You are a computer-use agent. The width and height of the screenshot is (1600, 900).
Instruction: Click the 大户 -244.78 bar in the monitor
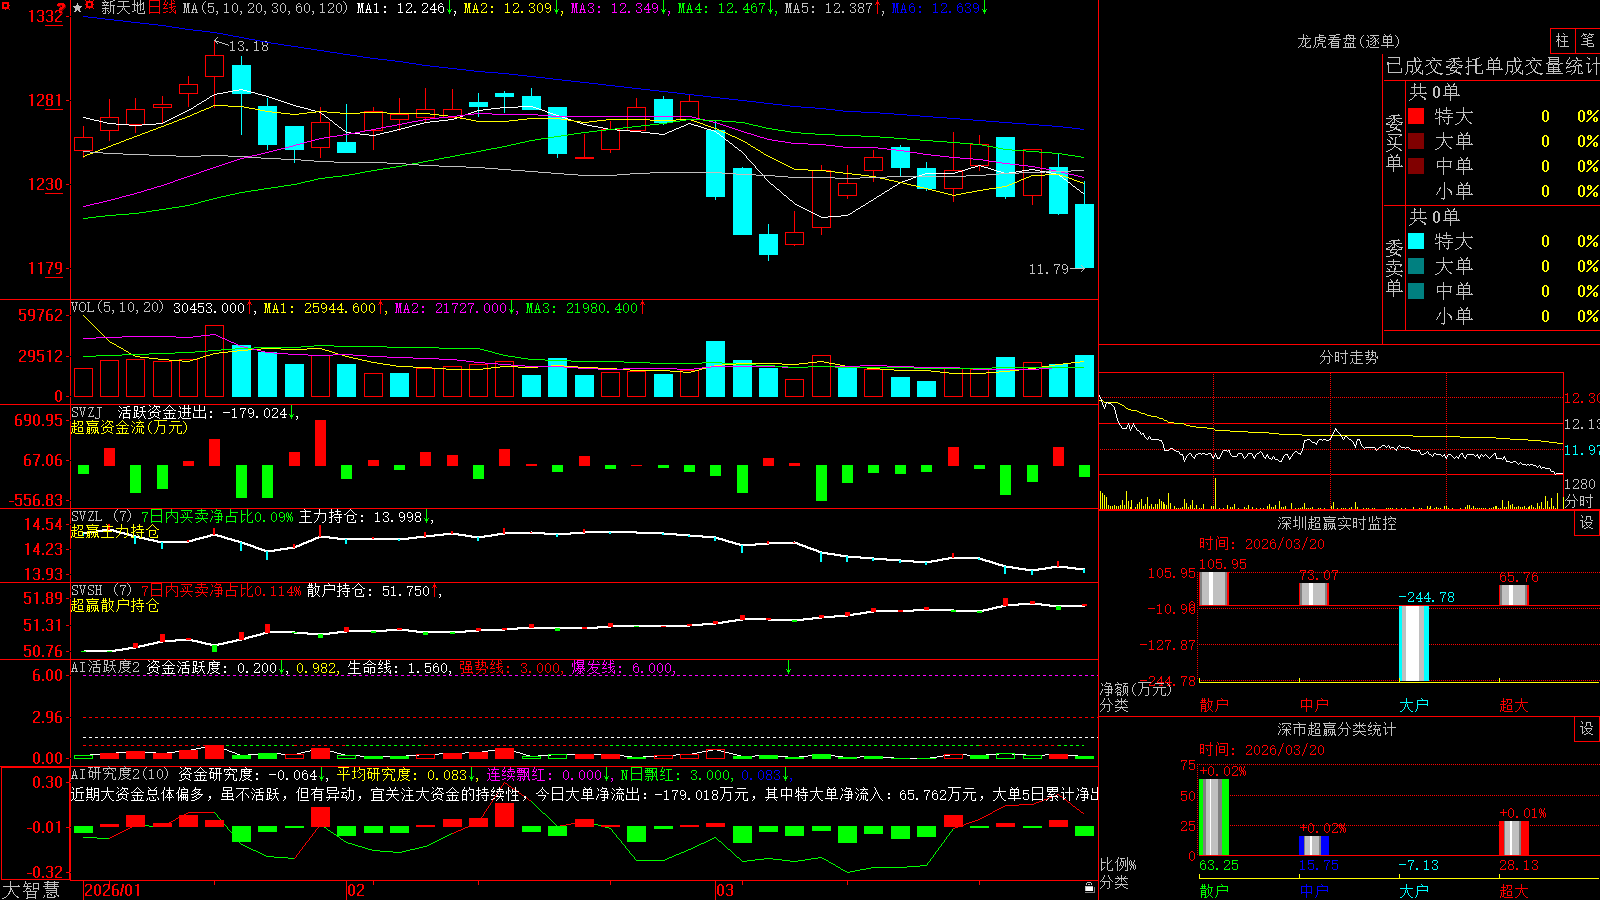pos(1414,643)
